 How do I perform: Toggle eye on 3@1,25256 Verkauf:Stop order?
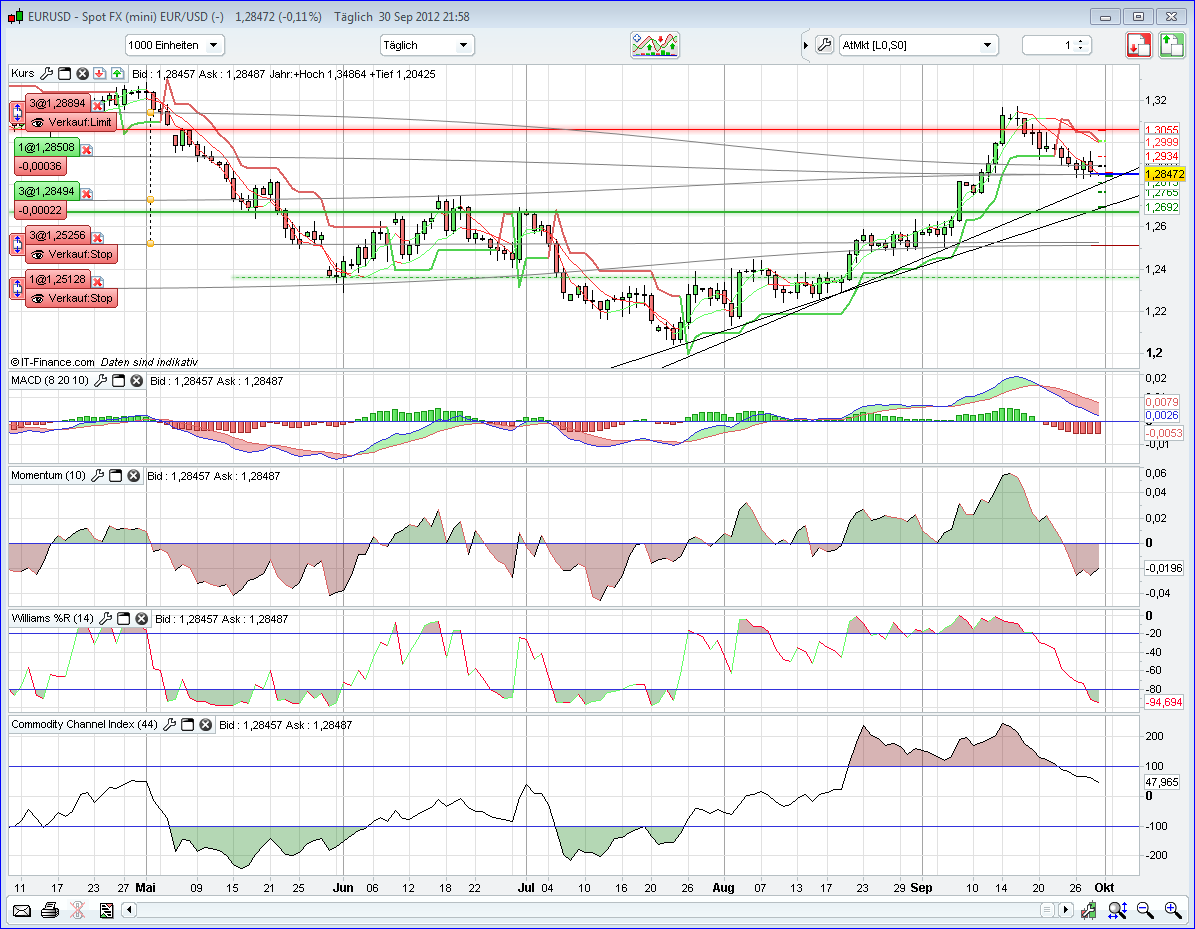click(38, 254)
